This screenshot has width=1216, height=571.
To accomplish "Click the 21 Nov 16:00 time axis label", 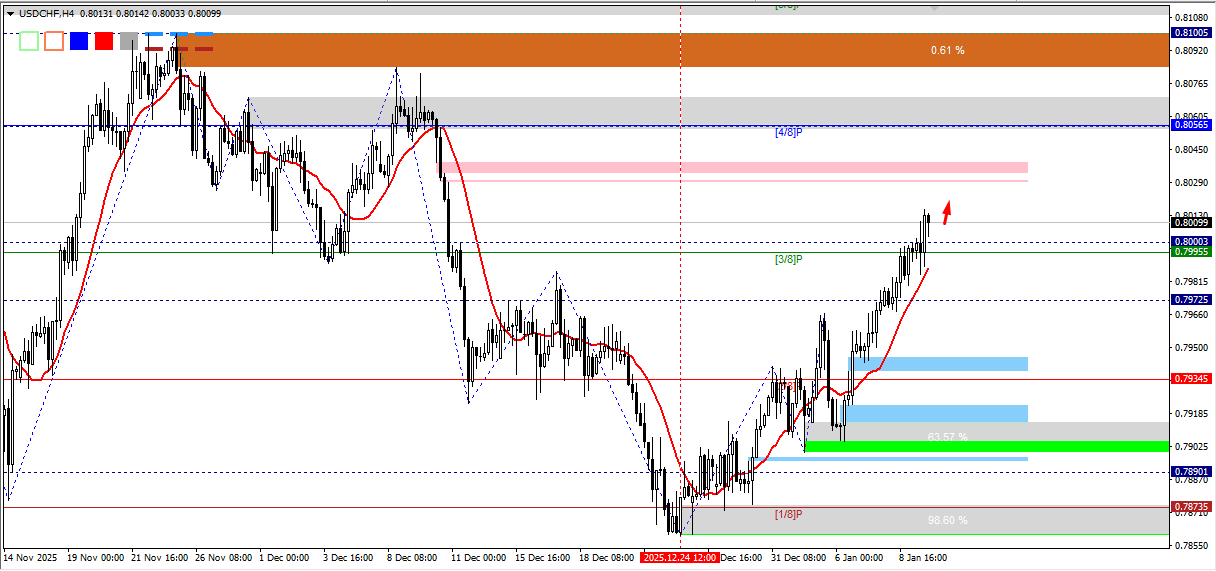I will click(160, 557).
